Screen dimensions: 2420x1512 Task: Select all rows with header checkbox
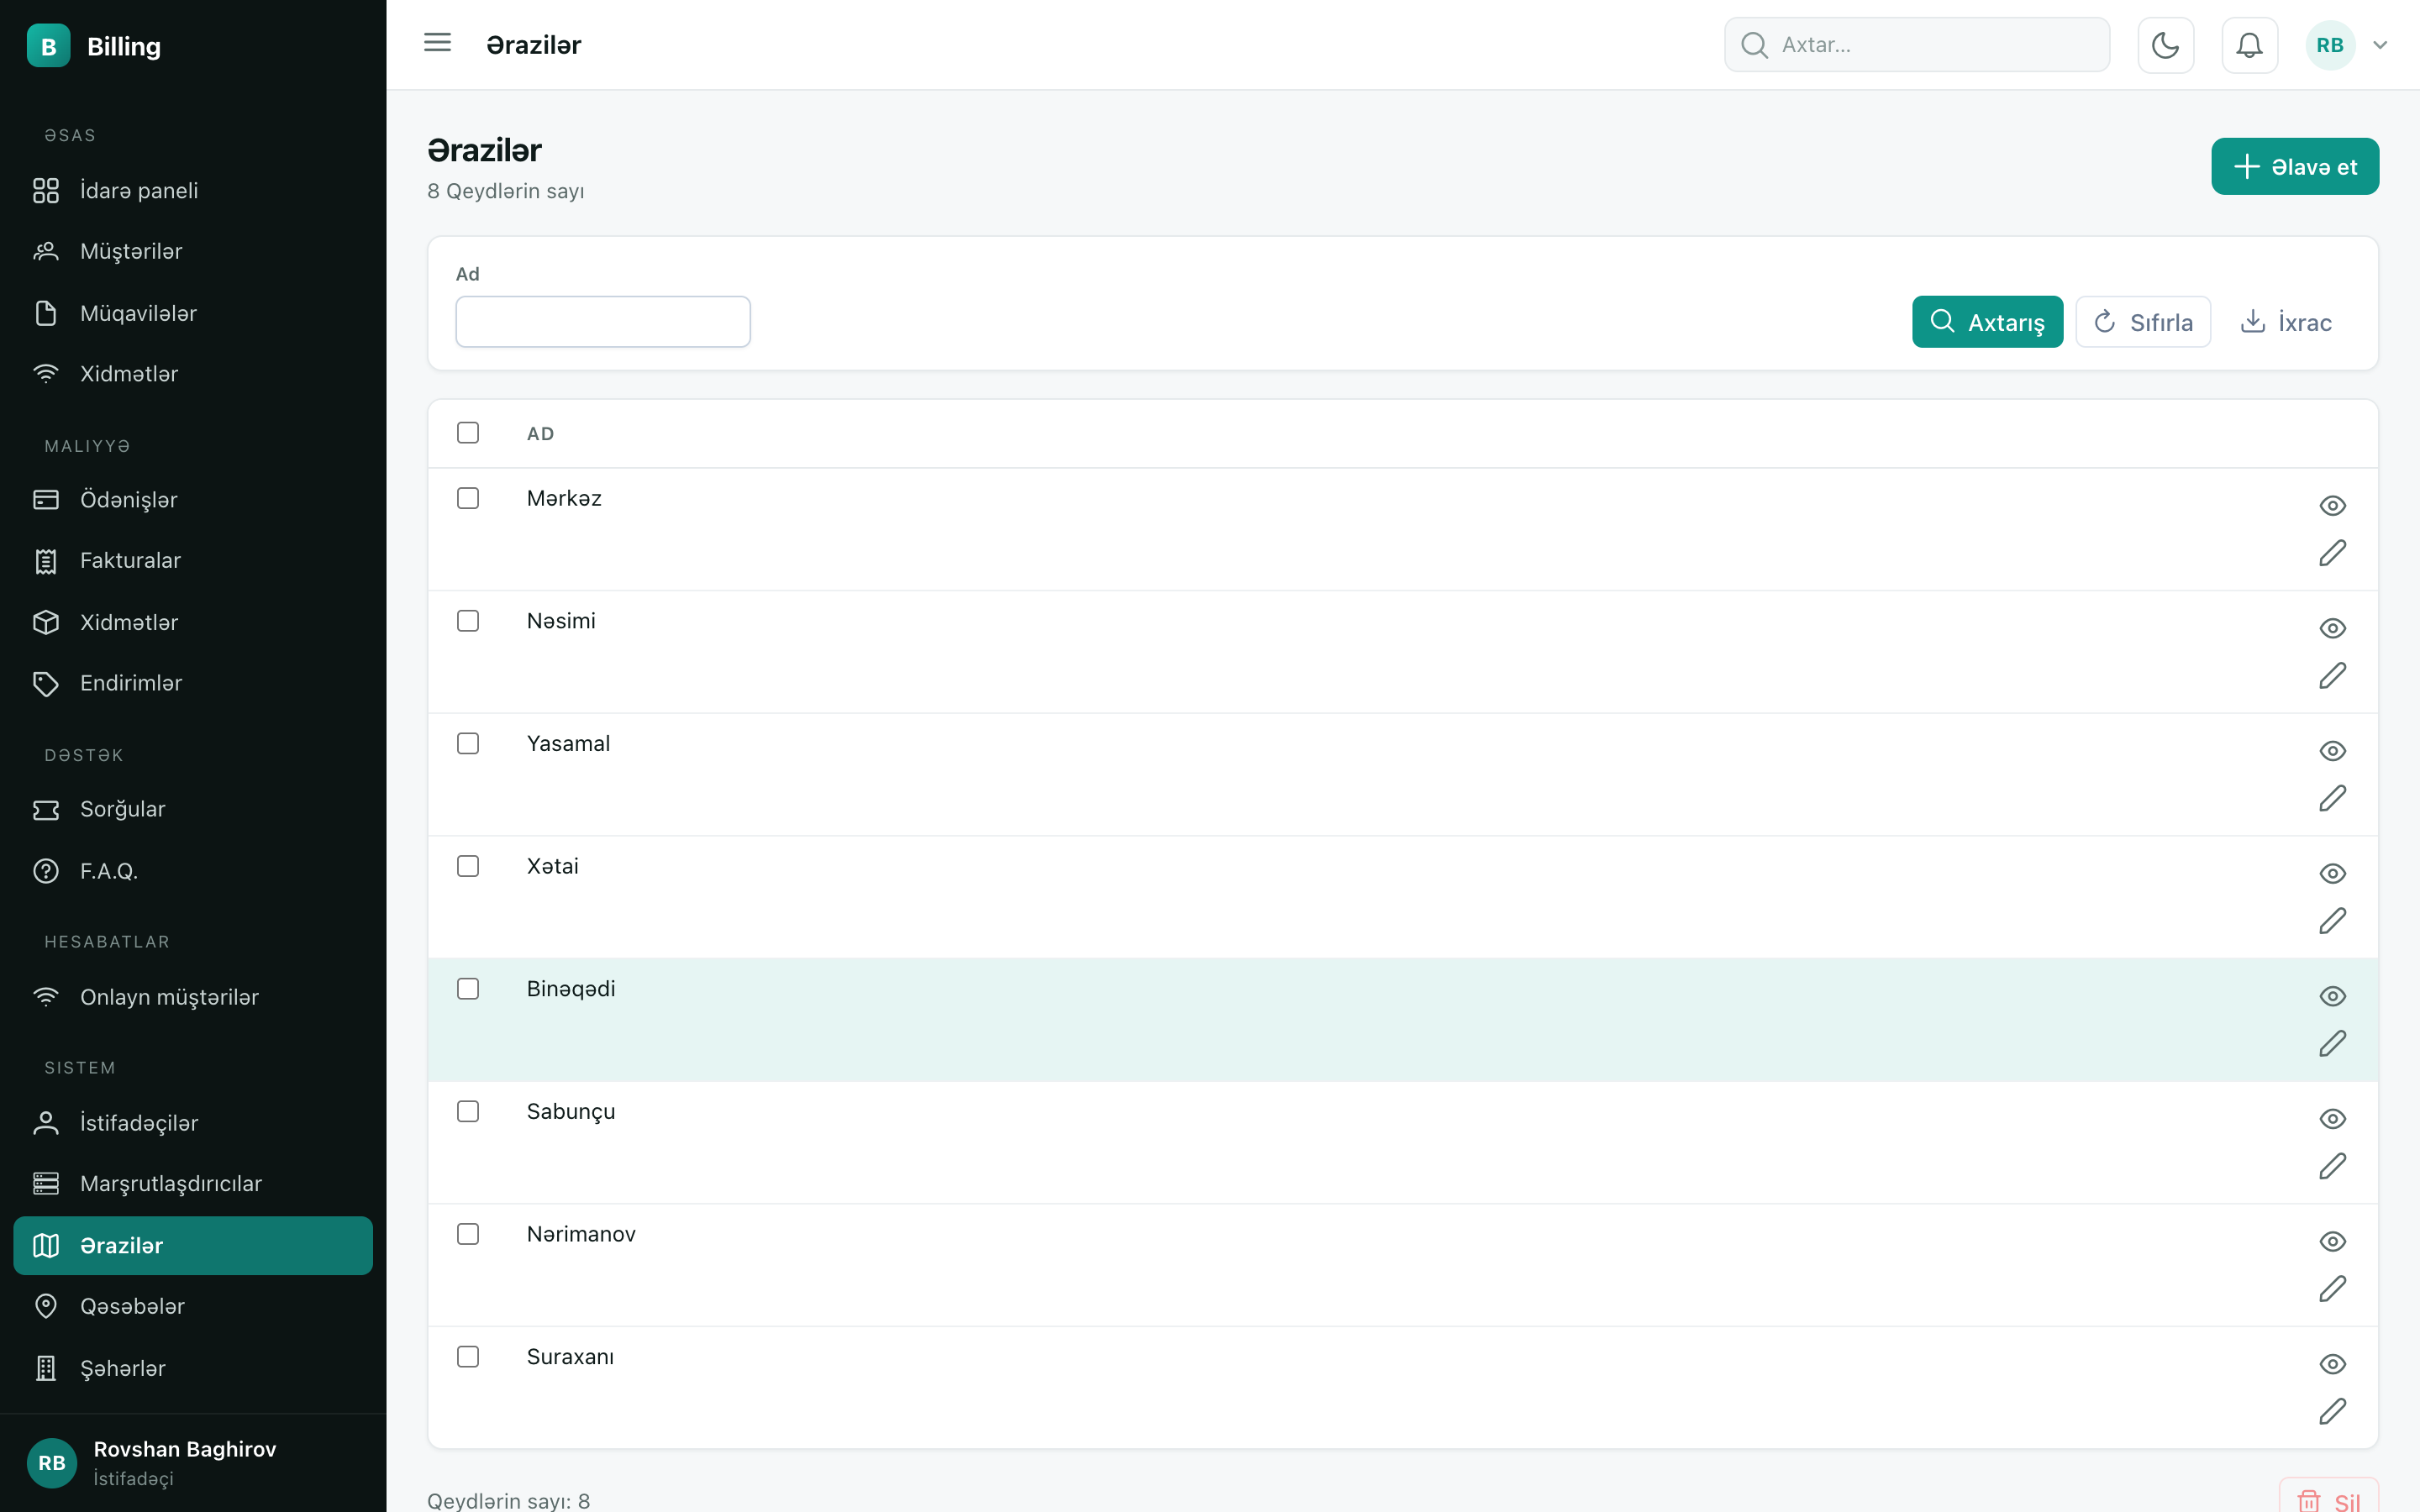tap(468, 433)
